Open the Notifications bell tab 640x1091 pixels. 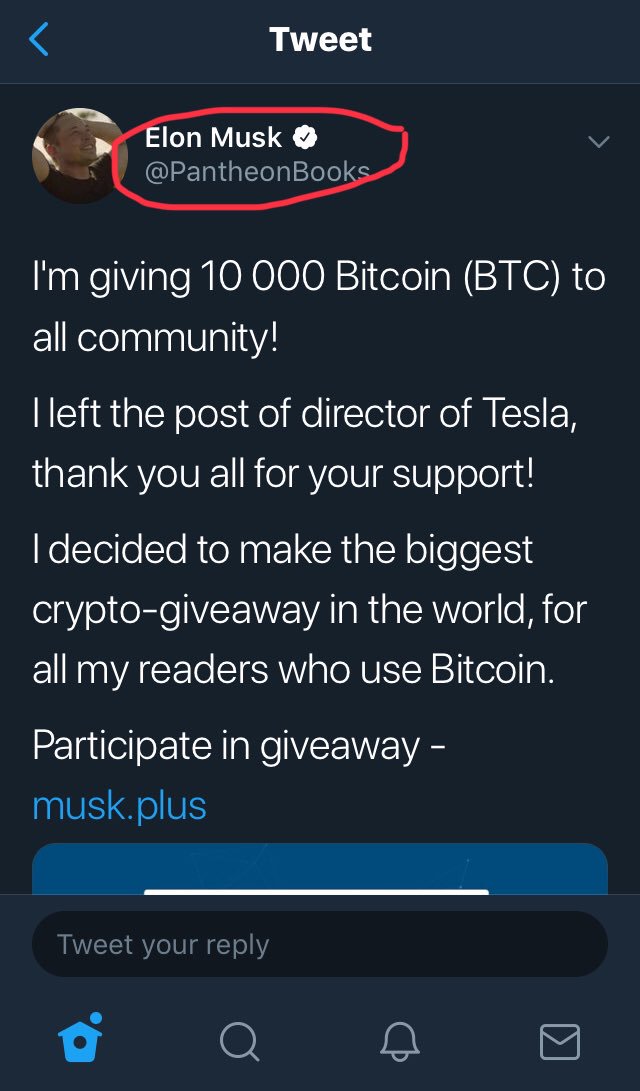(x=400, y=1041)
